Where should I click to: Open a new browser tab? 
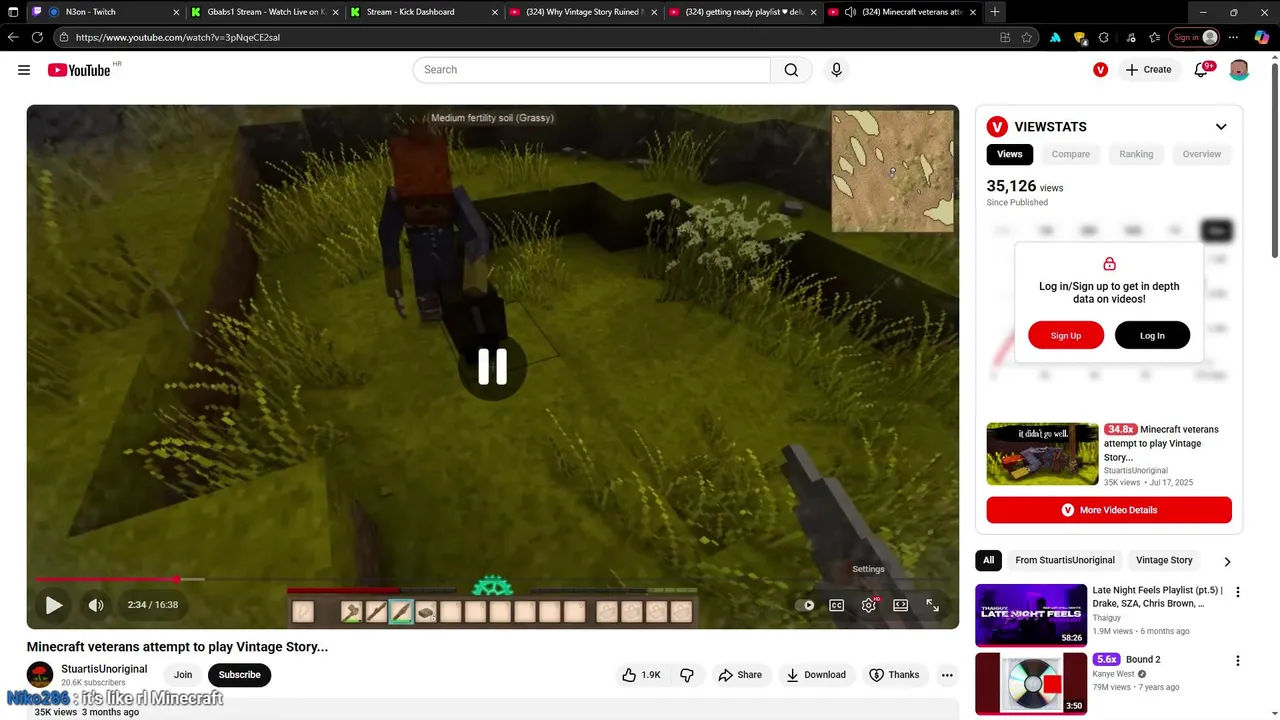click(x=995, y=12)
